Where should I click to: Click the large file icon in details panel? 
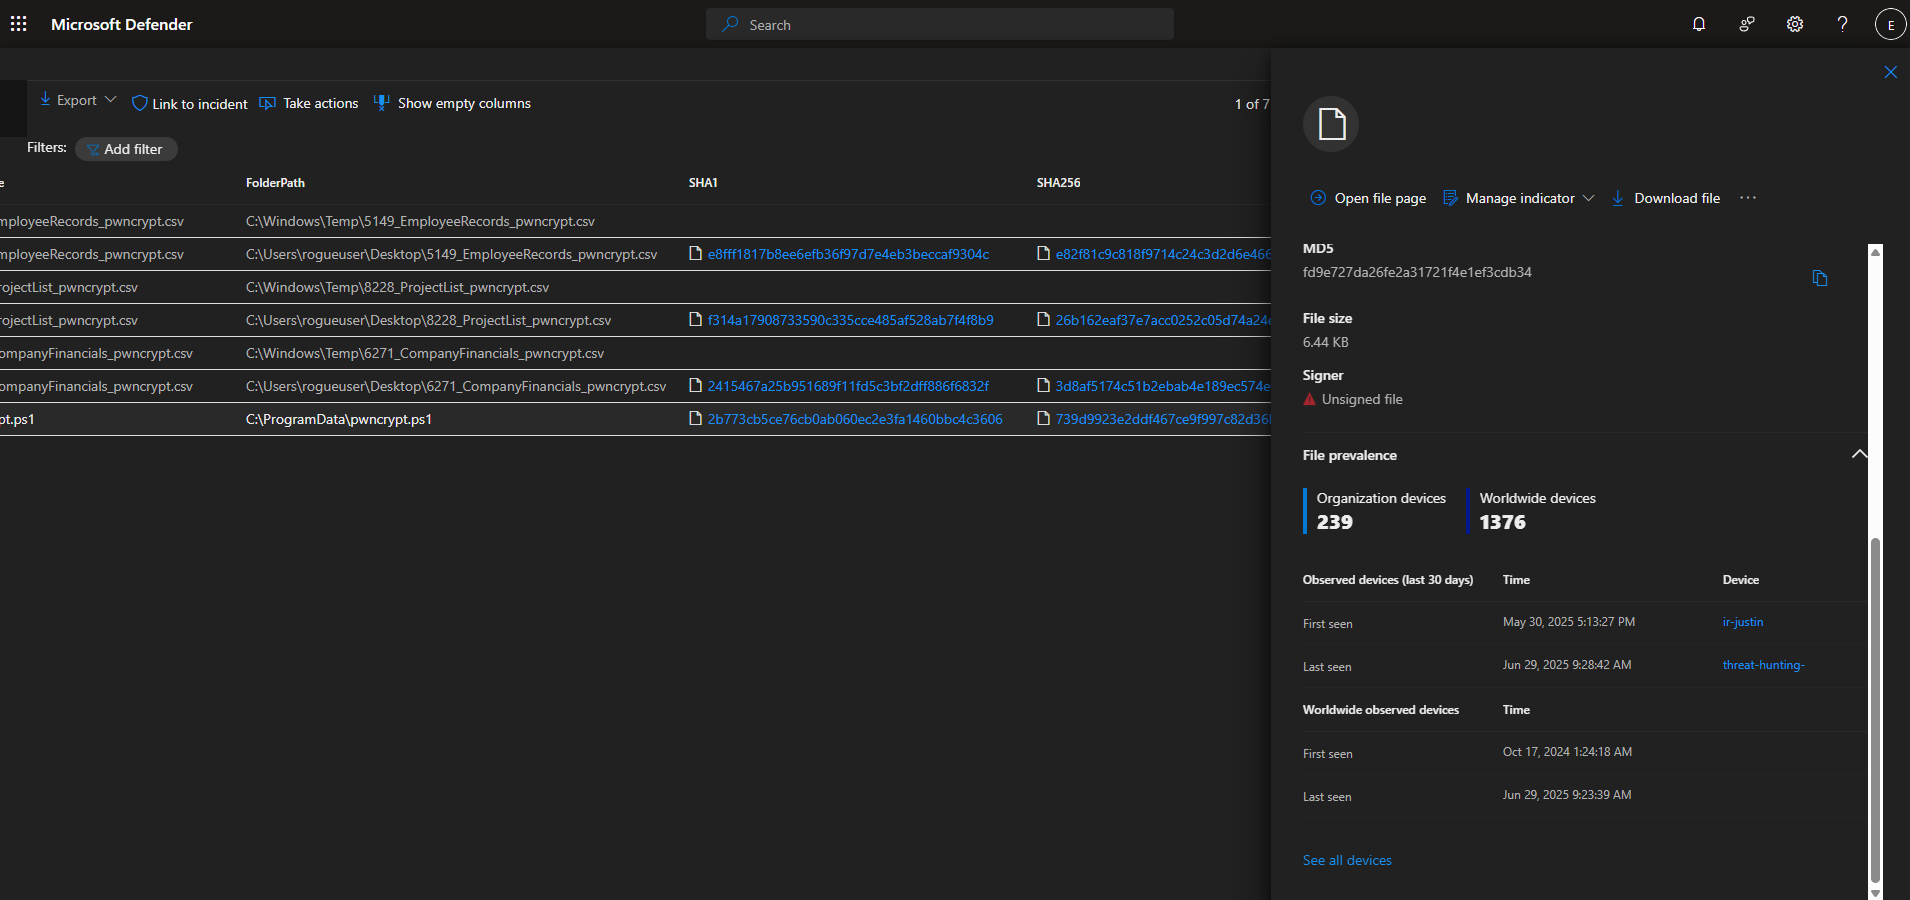pos(1331,124)
